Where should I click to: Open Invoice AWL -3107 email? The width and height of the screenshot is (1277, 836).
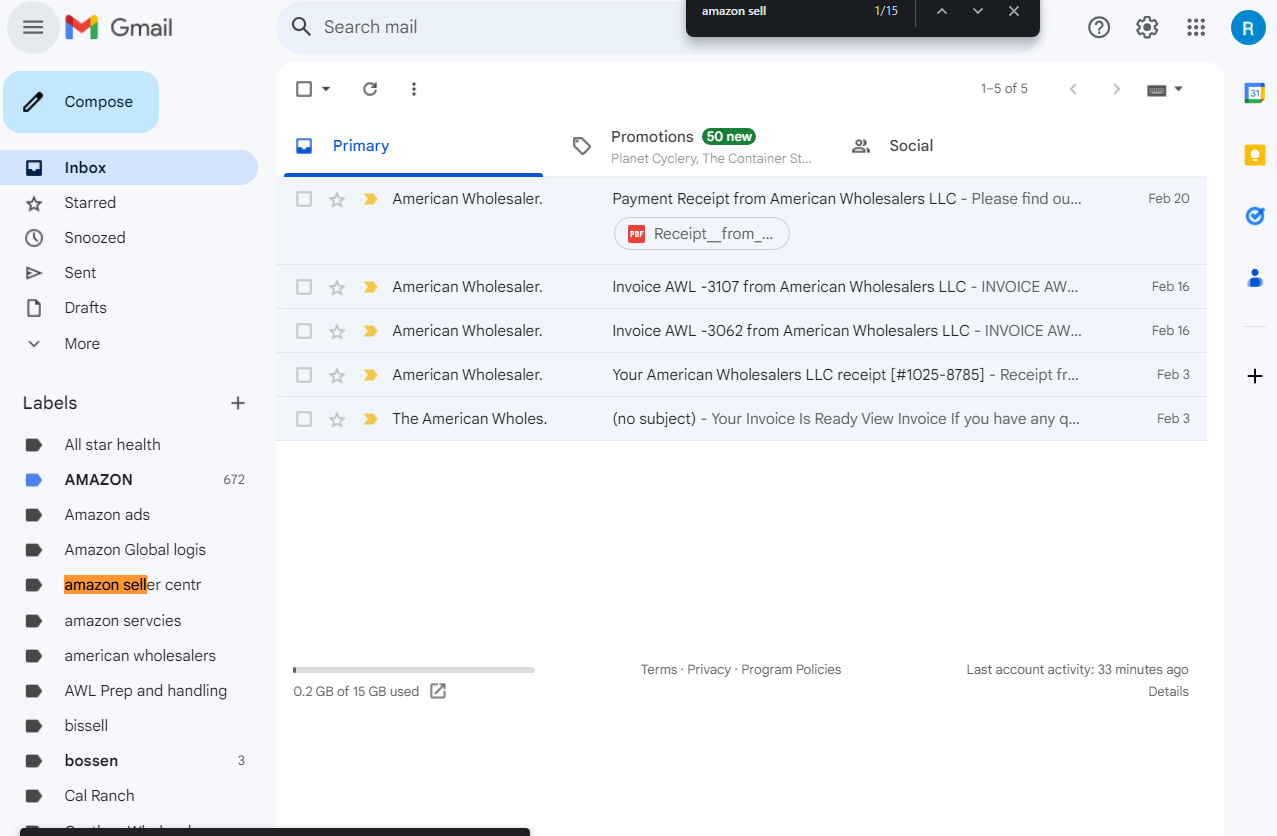click(741, 287)
